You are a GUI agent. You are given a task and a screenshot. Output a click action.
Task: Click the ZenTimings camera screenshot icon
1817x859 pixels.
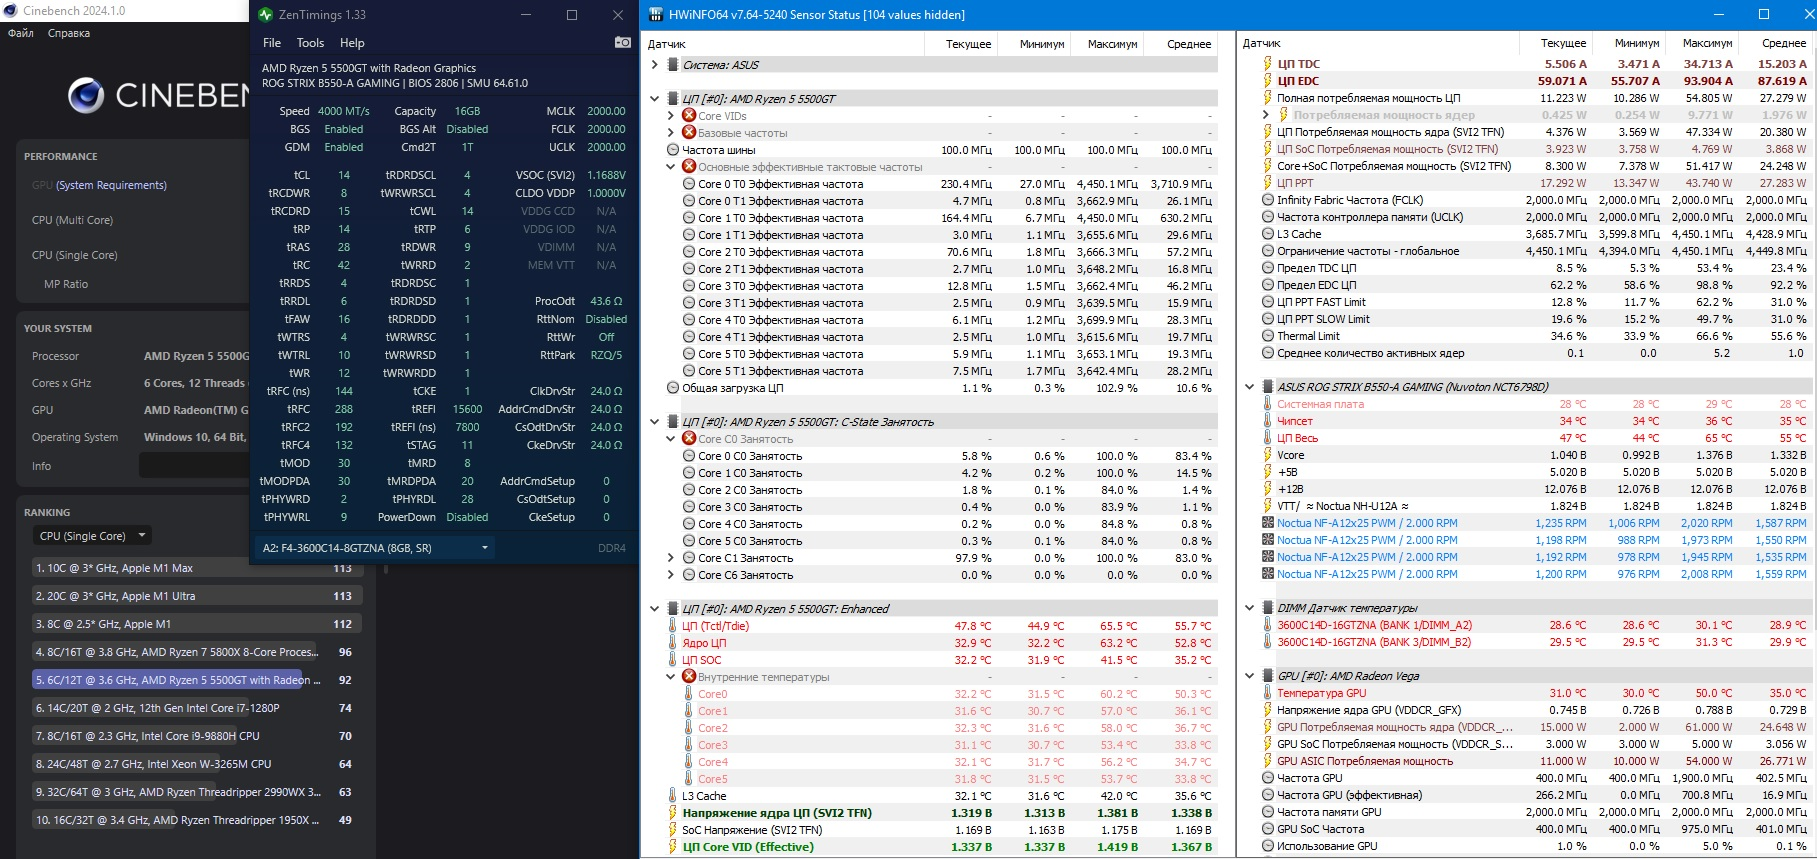coord(622,42)
